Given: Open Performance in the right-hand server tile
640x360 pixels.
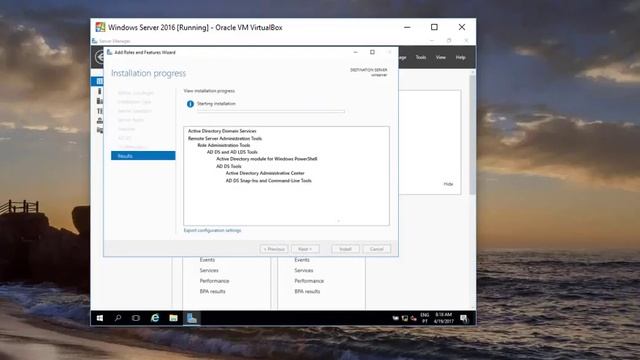Looking at the screenshot, I should click(x=309, y=281).
